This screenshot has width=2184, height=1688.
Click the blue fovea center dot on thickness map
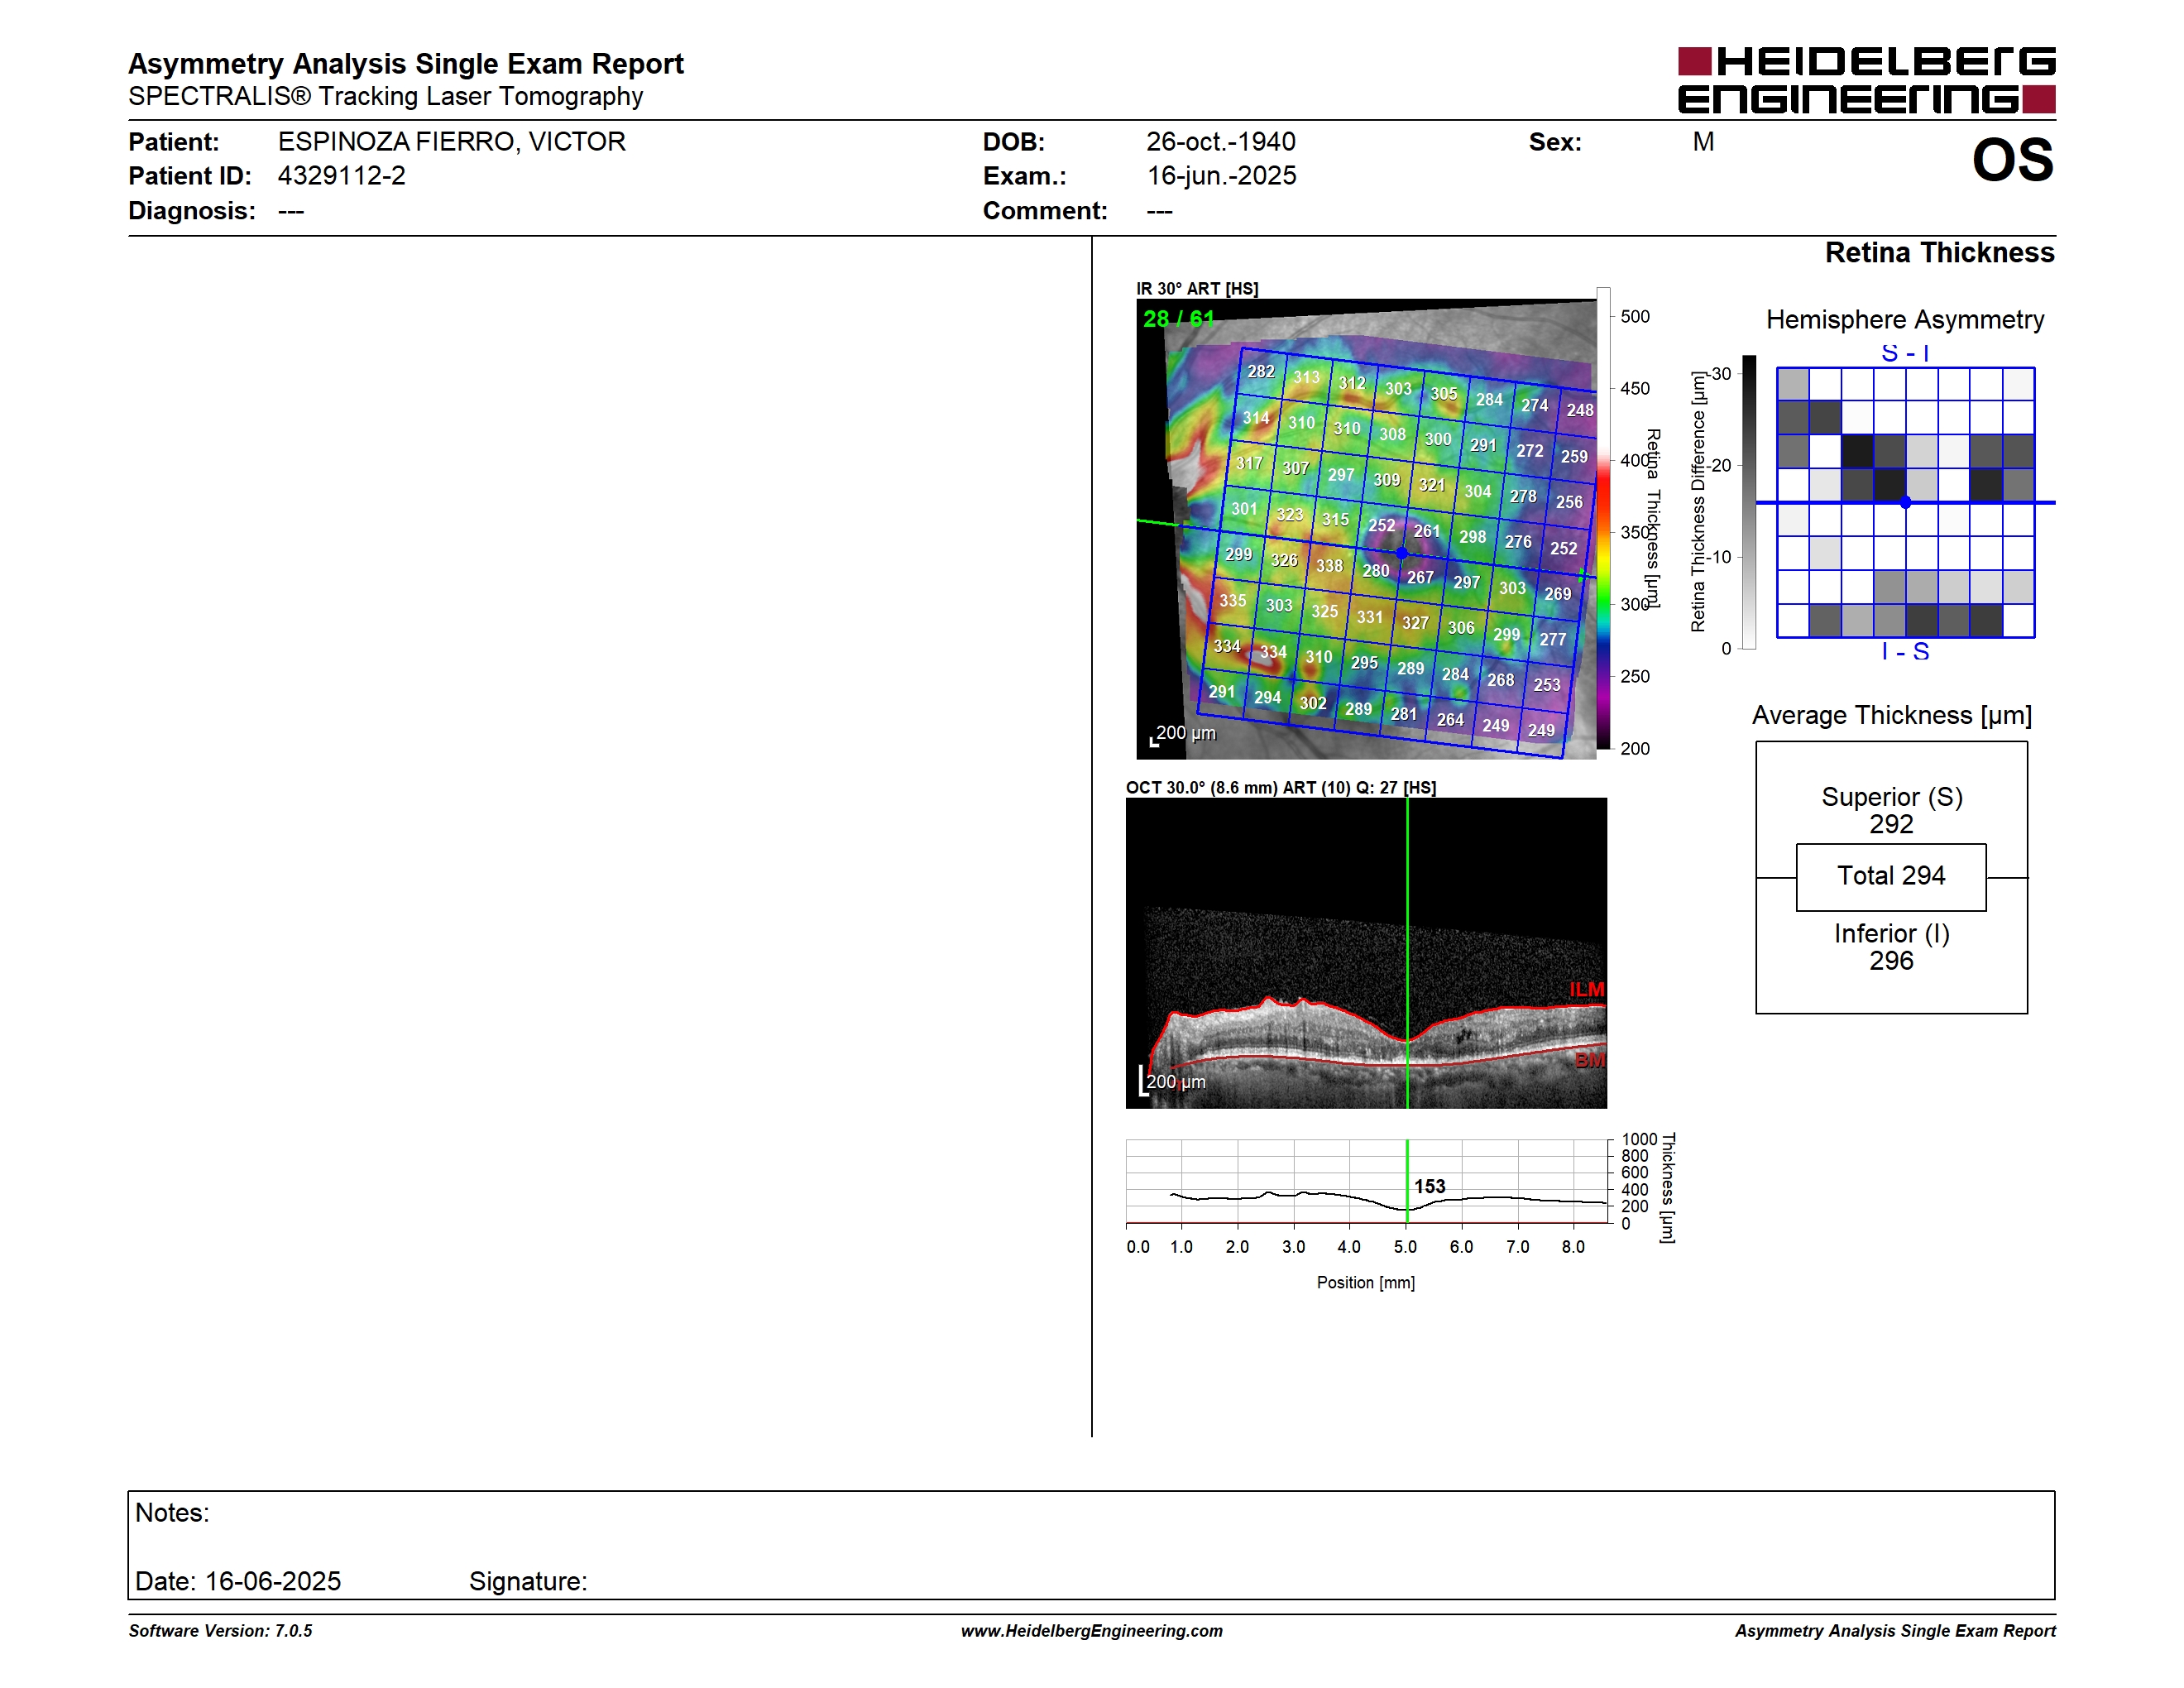[x=1402, y=553]
